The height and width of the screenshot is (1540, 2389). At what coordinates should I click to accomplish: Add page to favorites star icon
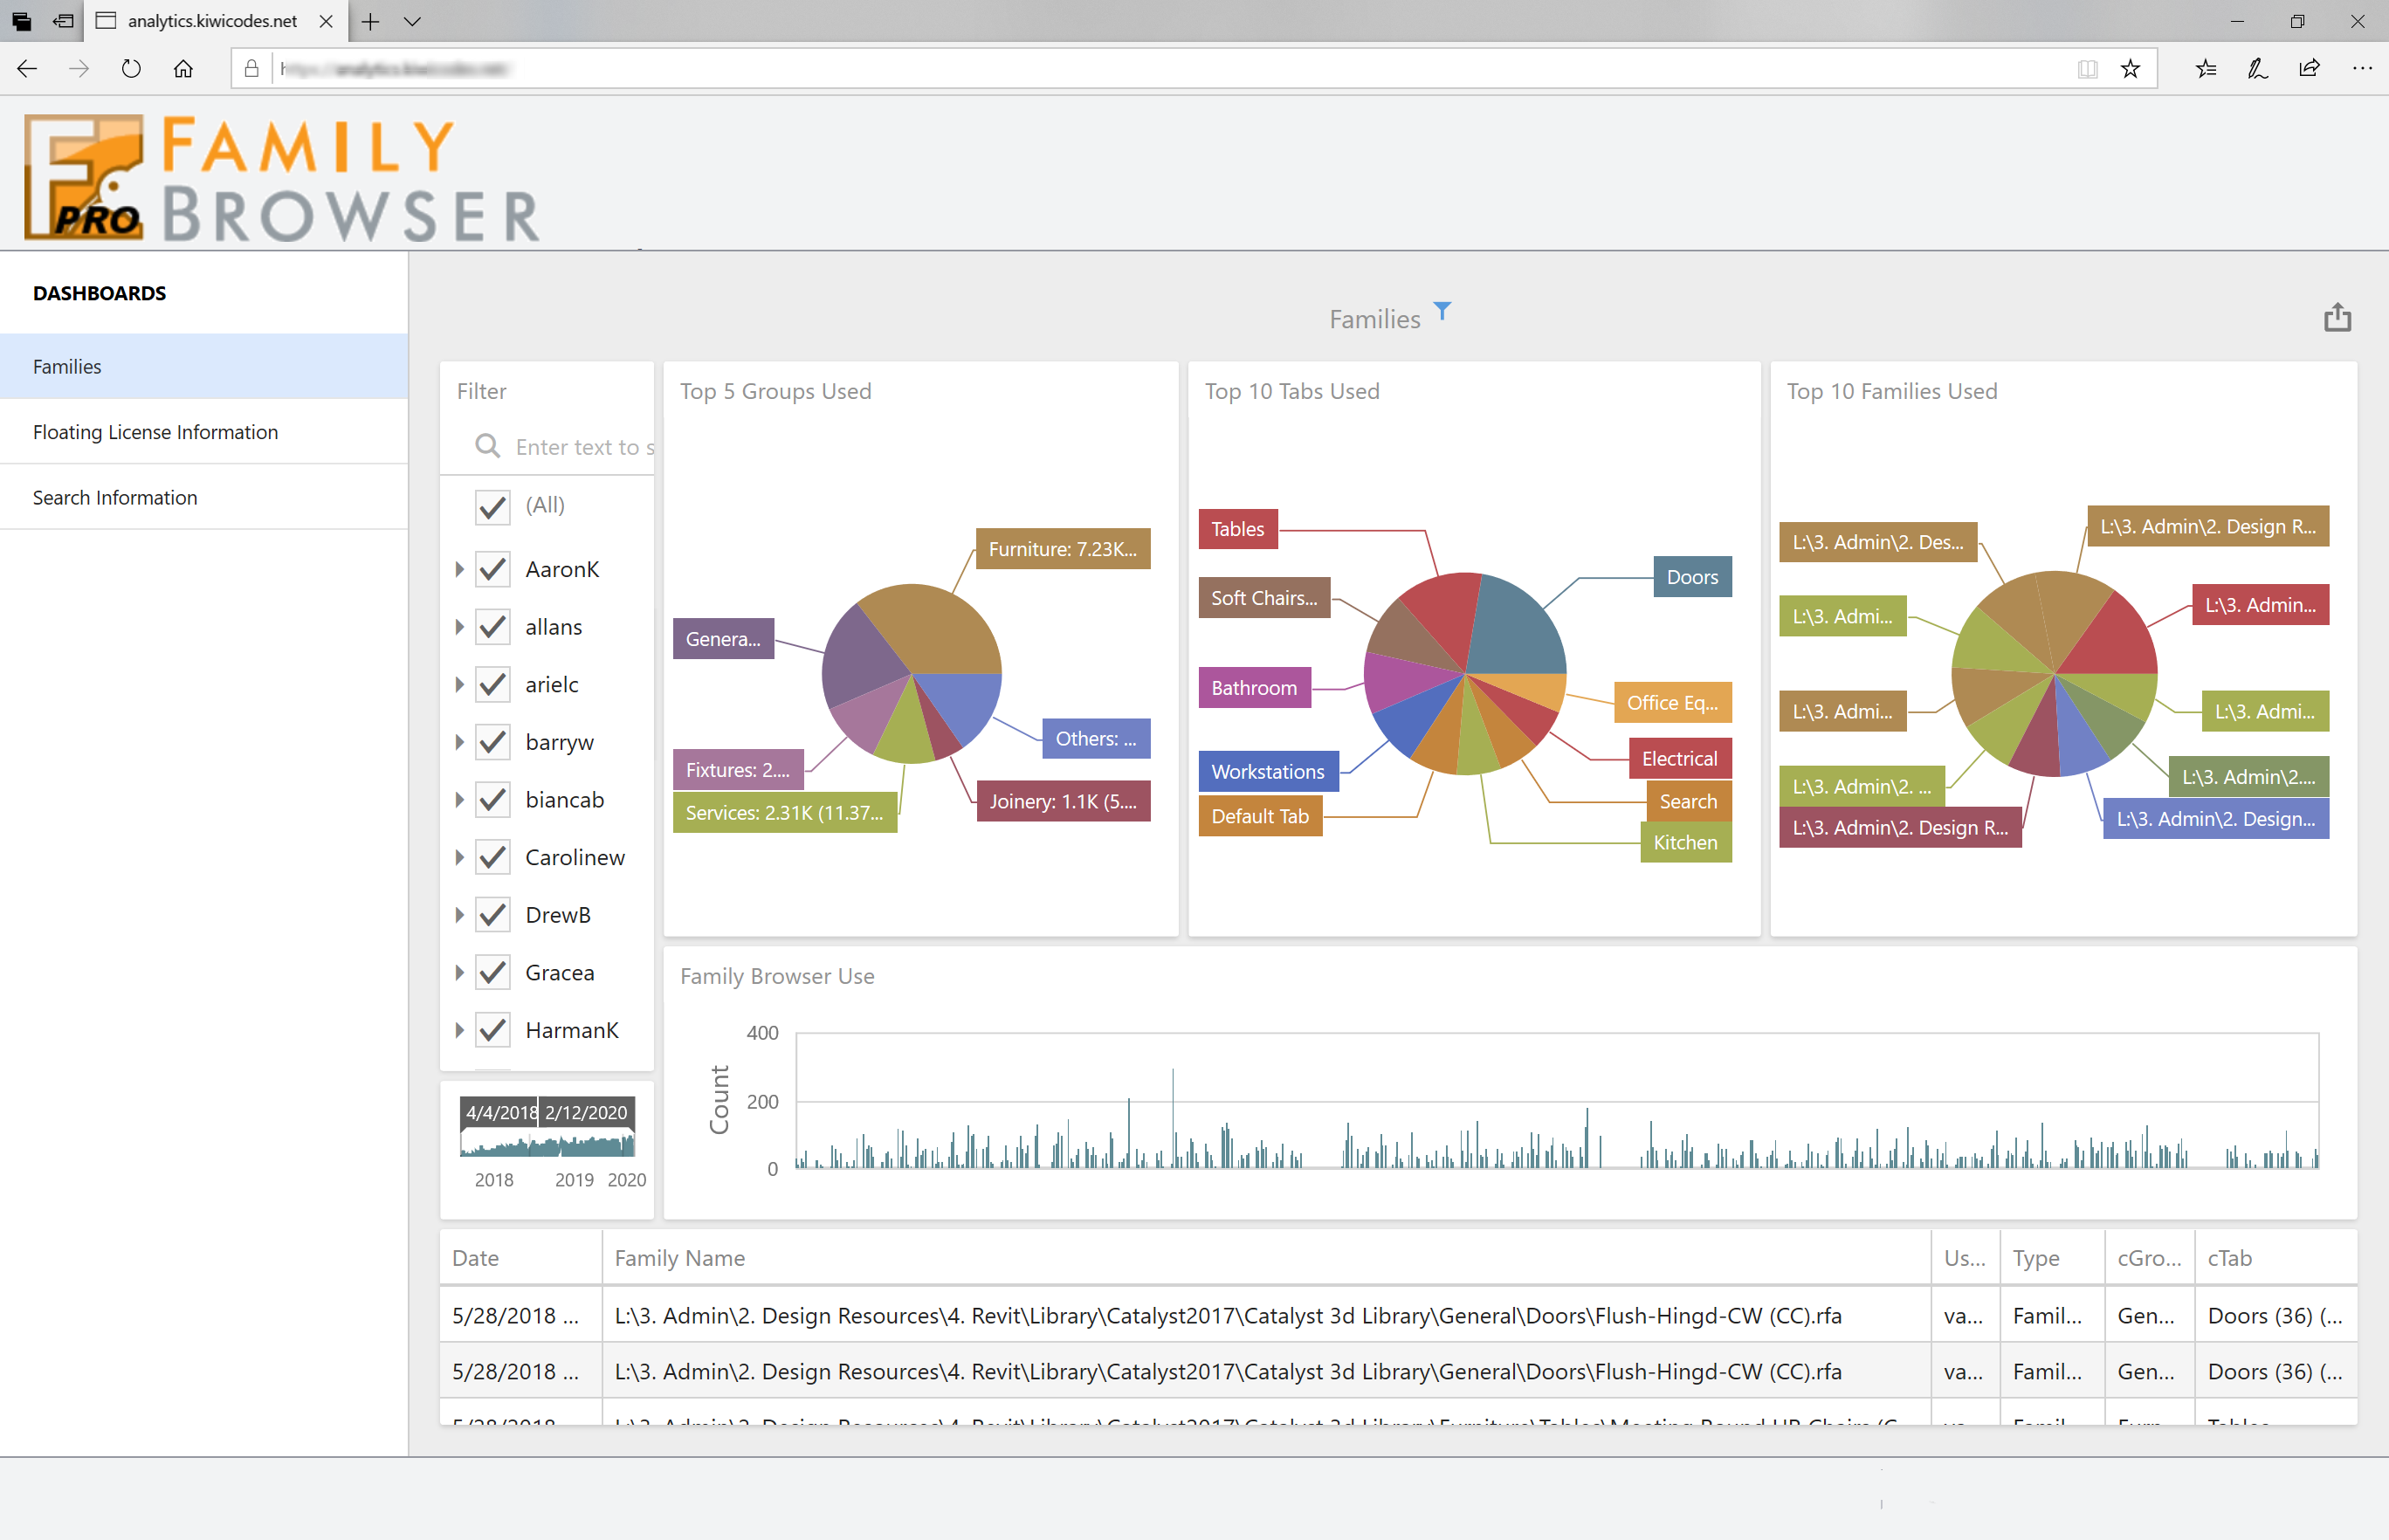click(2130, 68)
